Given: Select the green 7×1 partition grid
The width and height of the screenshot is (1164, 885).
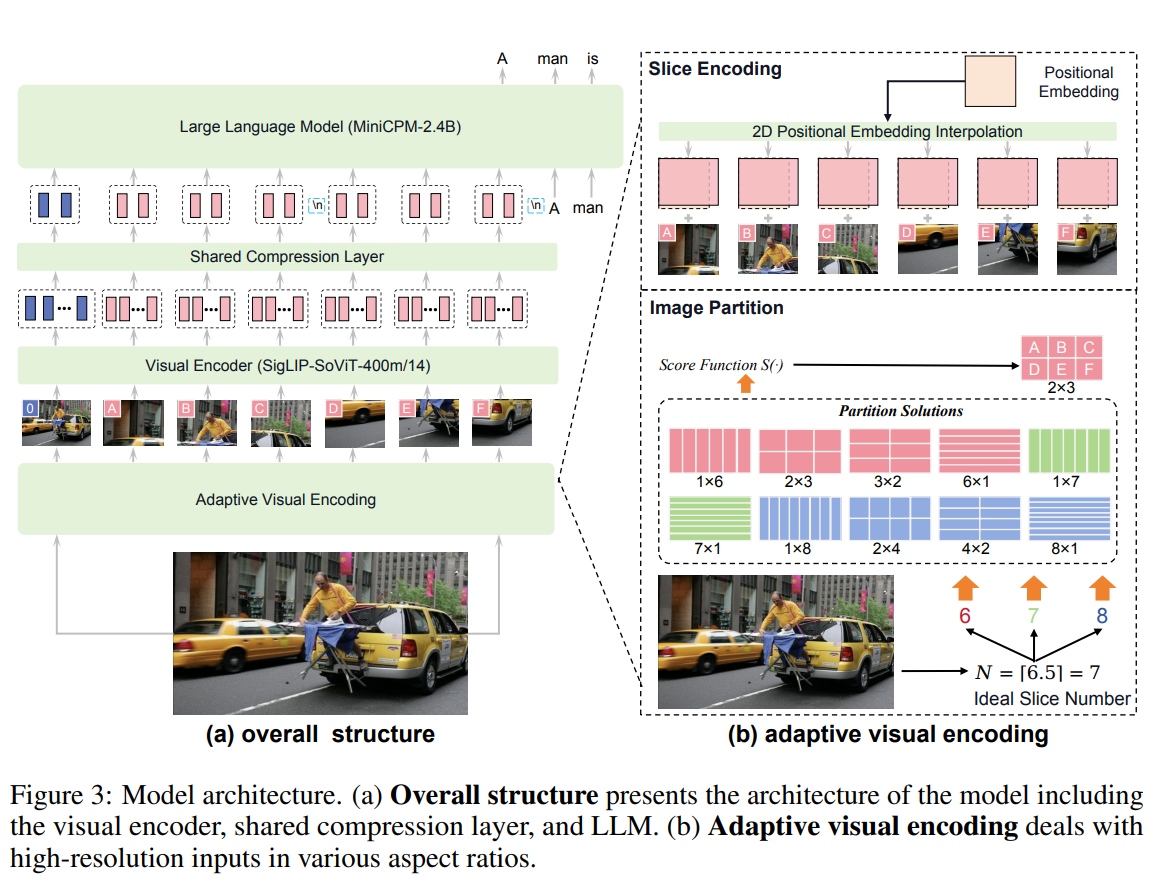Looking at the screenshot, I should pos(710,518).
